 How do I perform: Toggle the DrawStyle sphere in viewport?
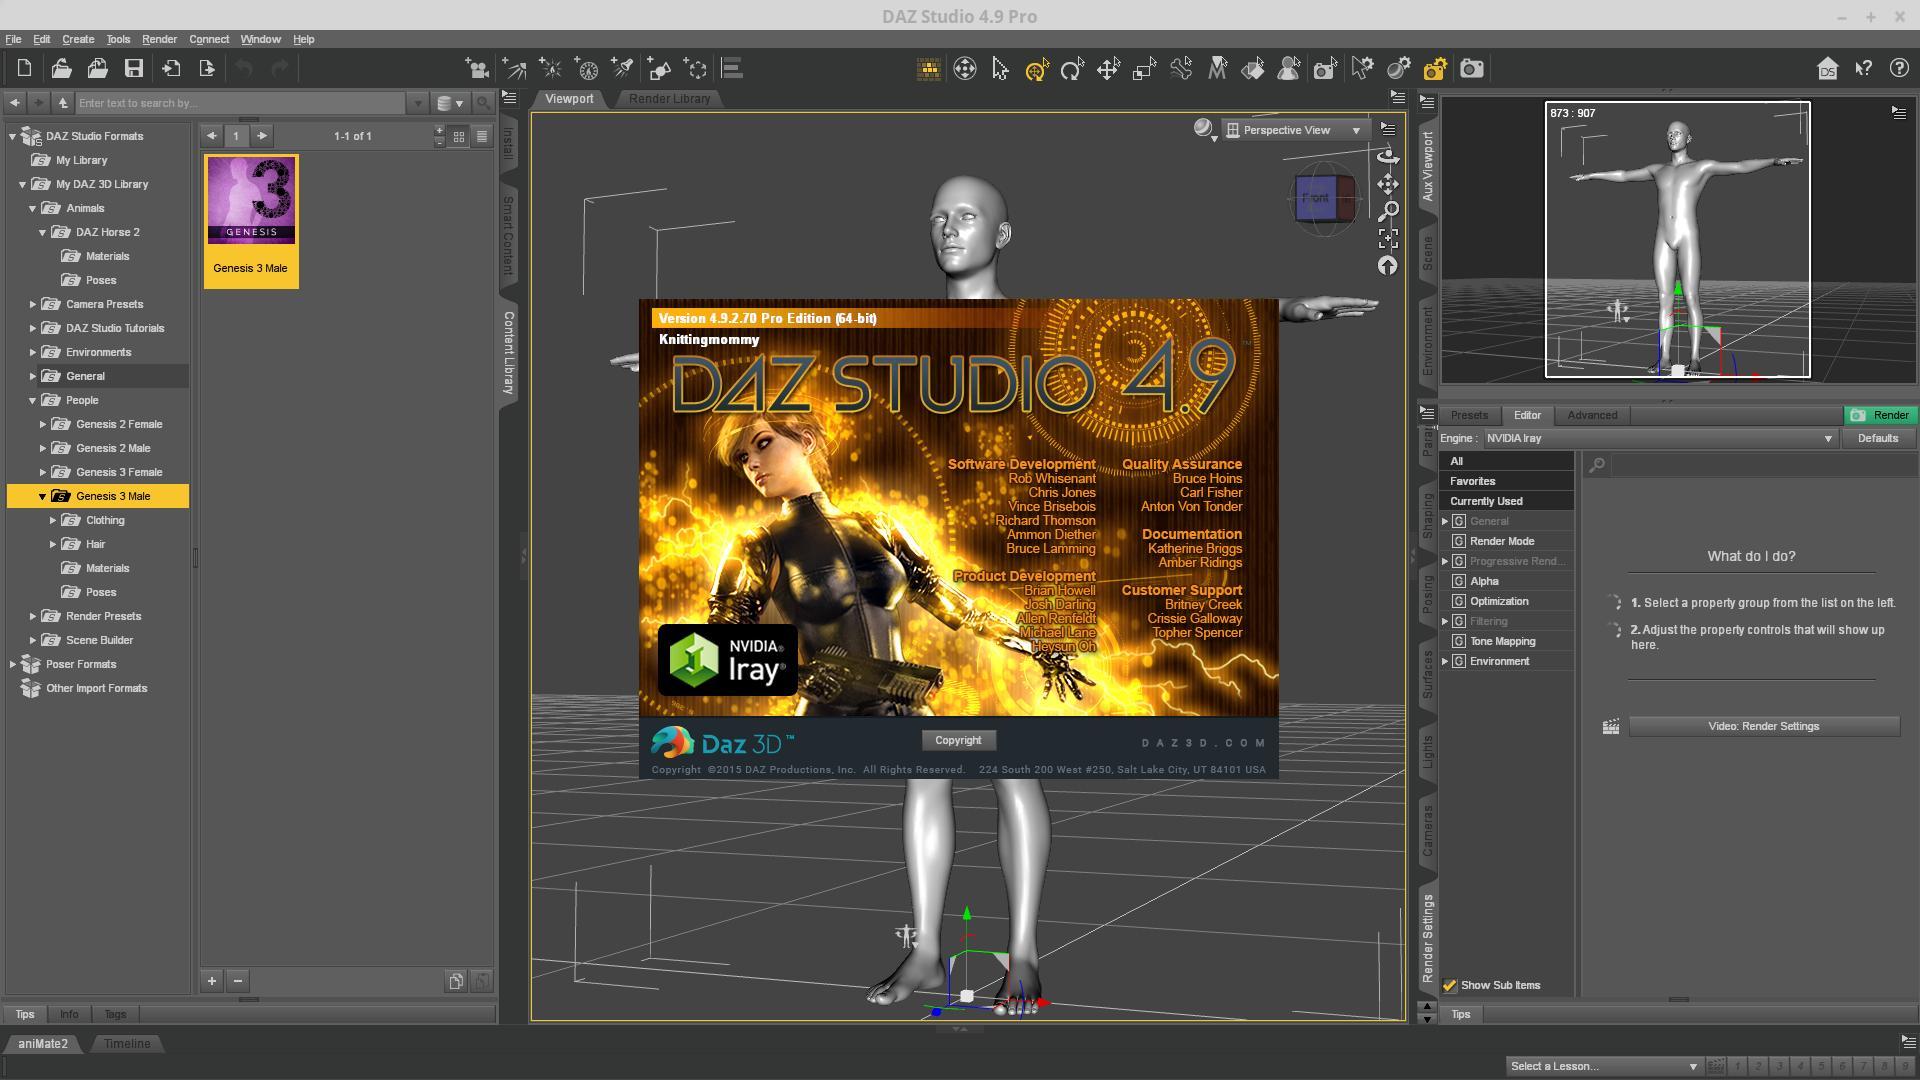1204,129
